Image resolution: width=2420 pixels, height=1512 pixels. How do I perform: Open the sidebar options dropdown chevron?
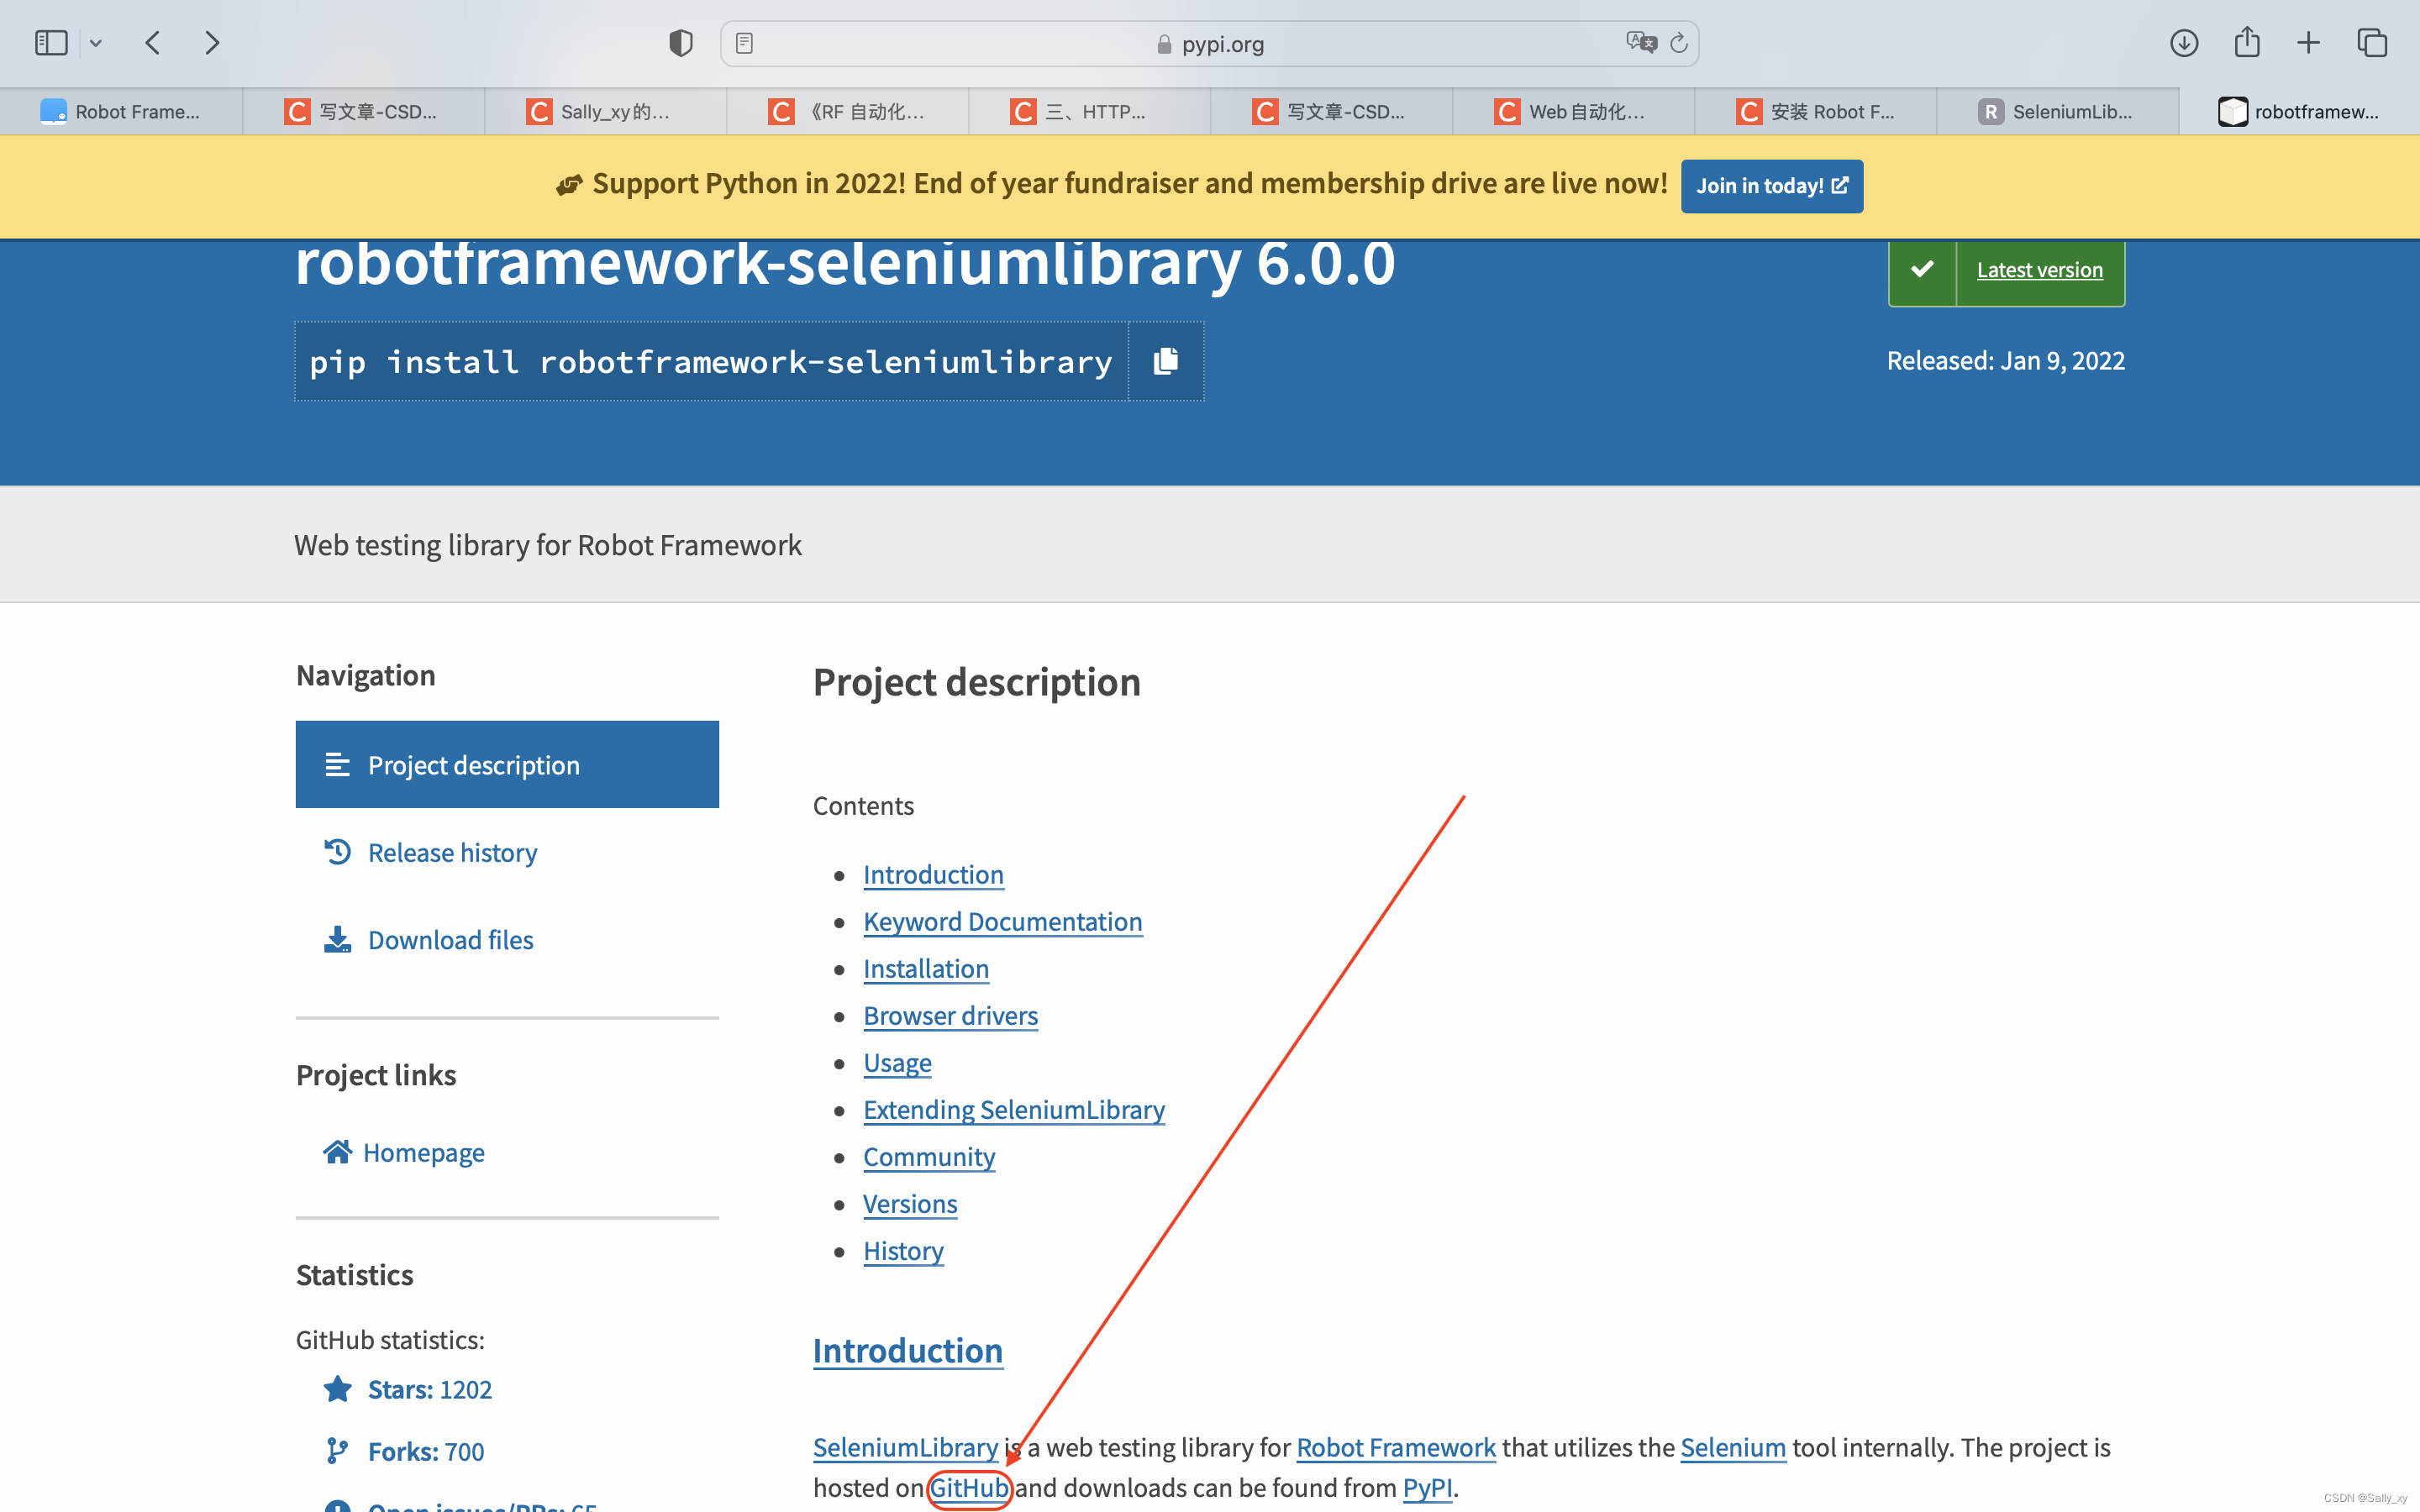click(x=96, y=43)
